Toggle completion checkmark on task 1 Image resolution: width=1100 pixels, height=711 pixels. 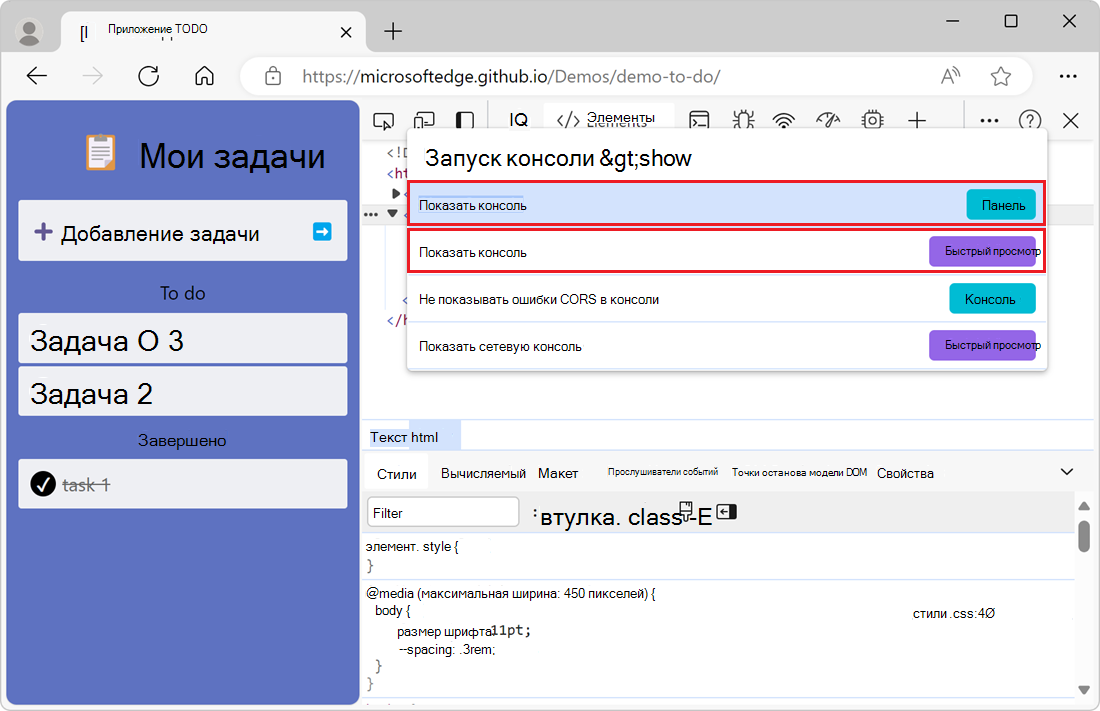[x=42, y=483]
